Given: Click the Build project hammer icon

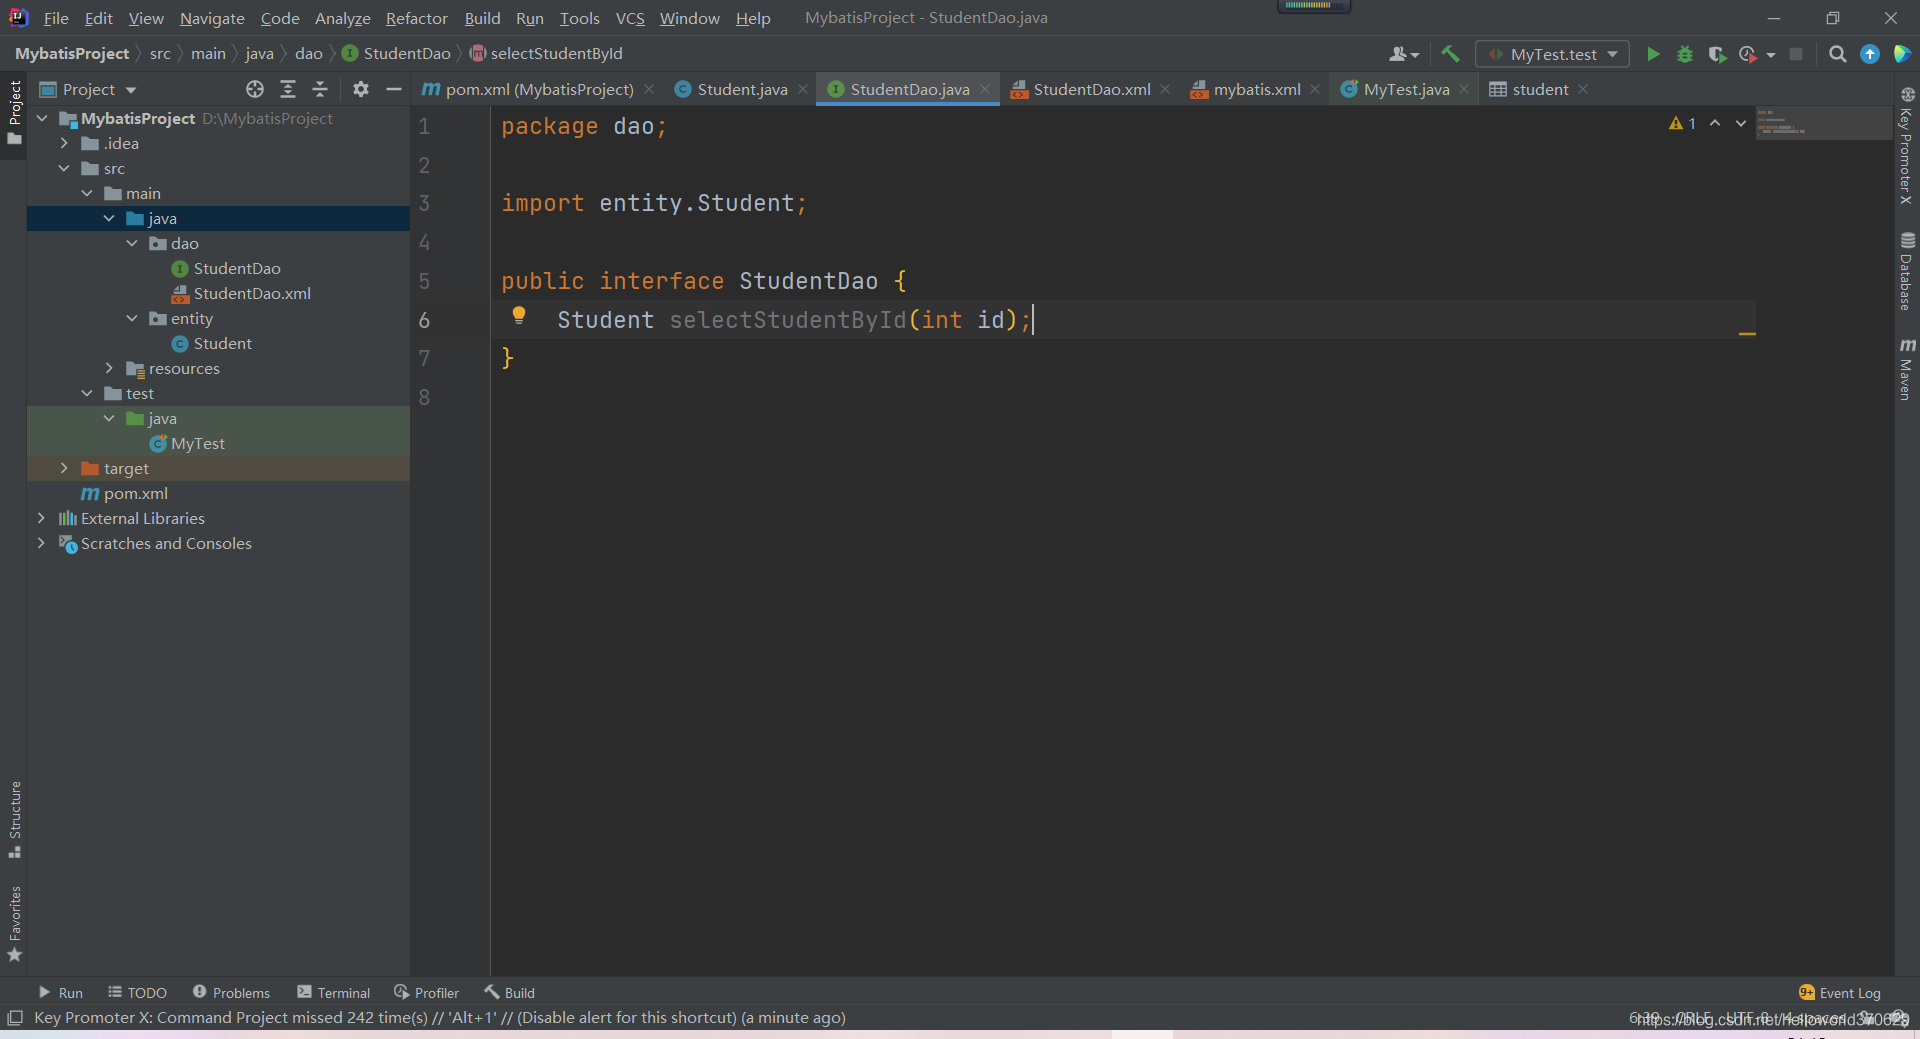Looking at the screenshot, I should [x=1450, y=54].
